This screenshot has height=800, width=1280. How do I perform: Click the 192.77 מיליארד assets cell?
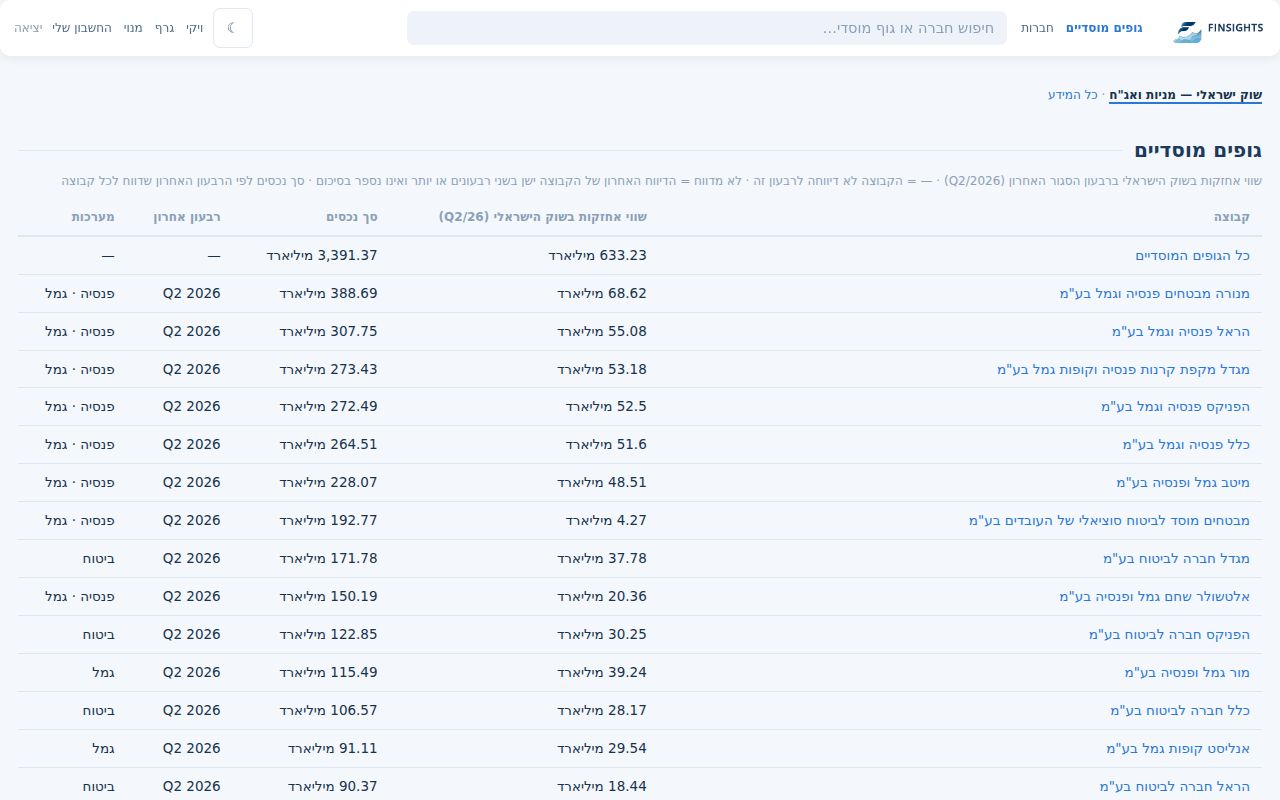click(x=328, y=521)
